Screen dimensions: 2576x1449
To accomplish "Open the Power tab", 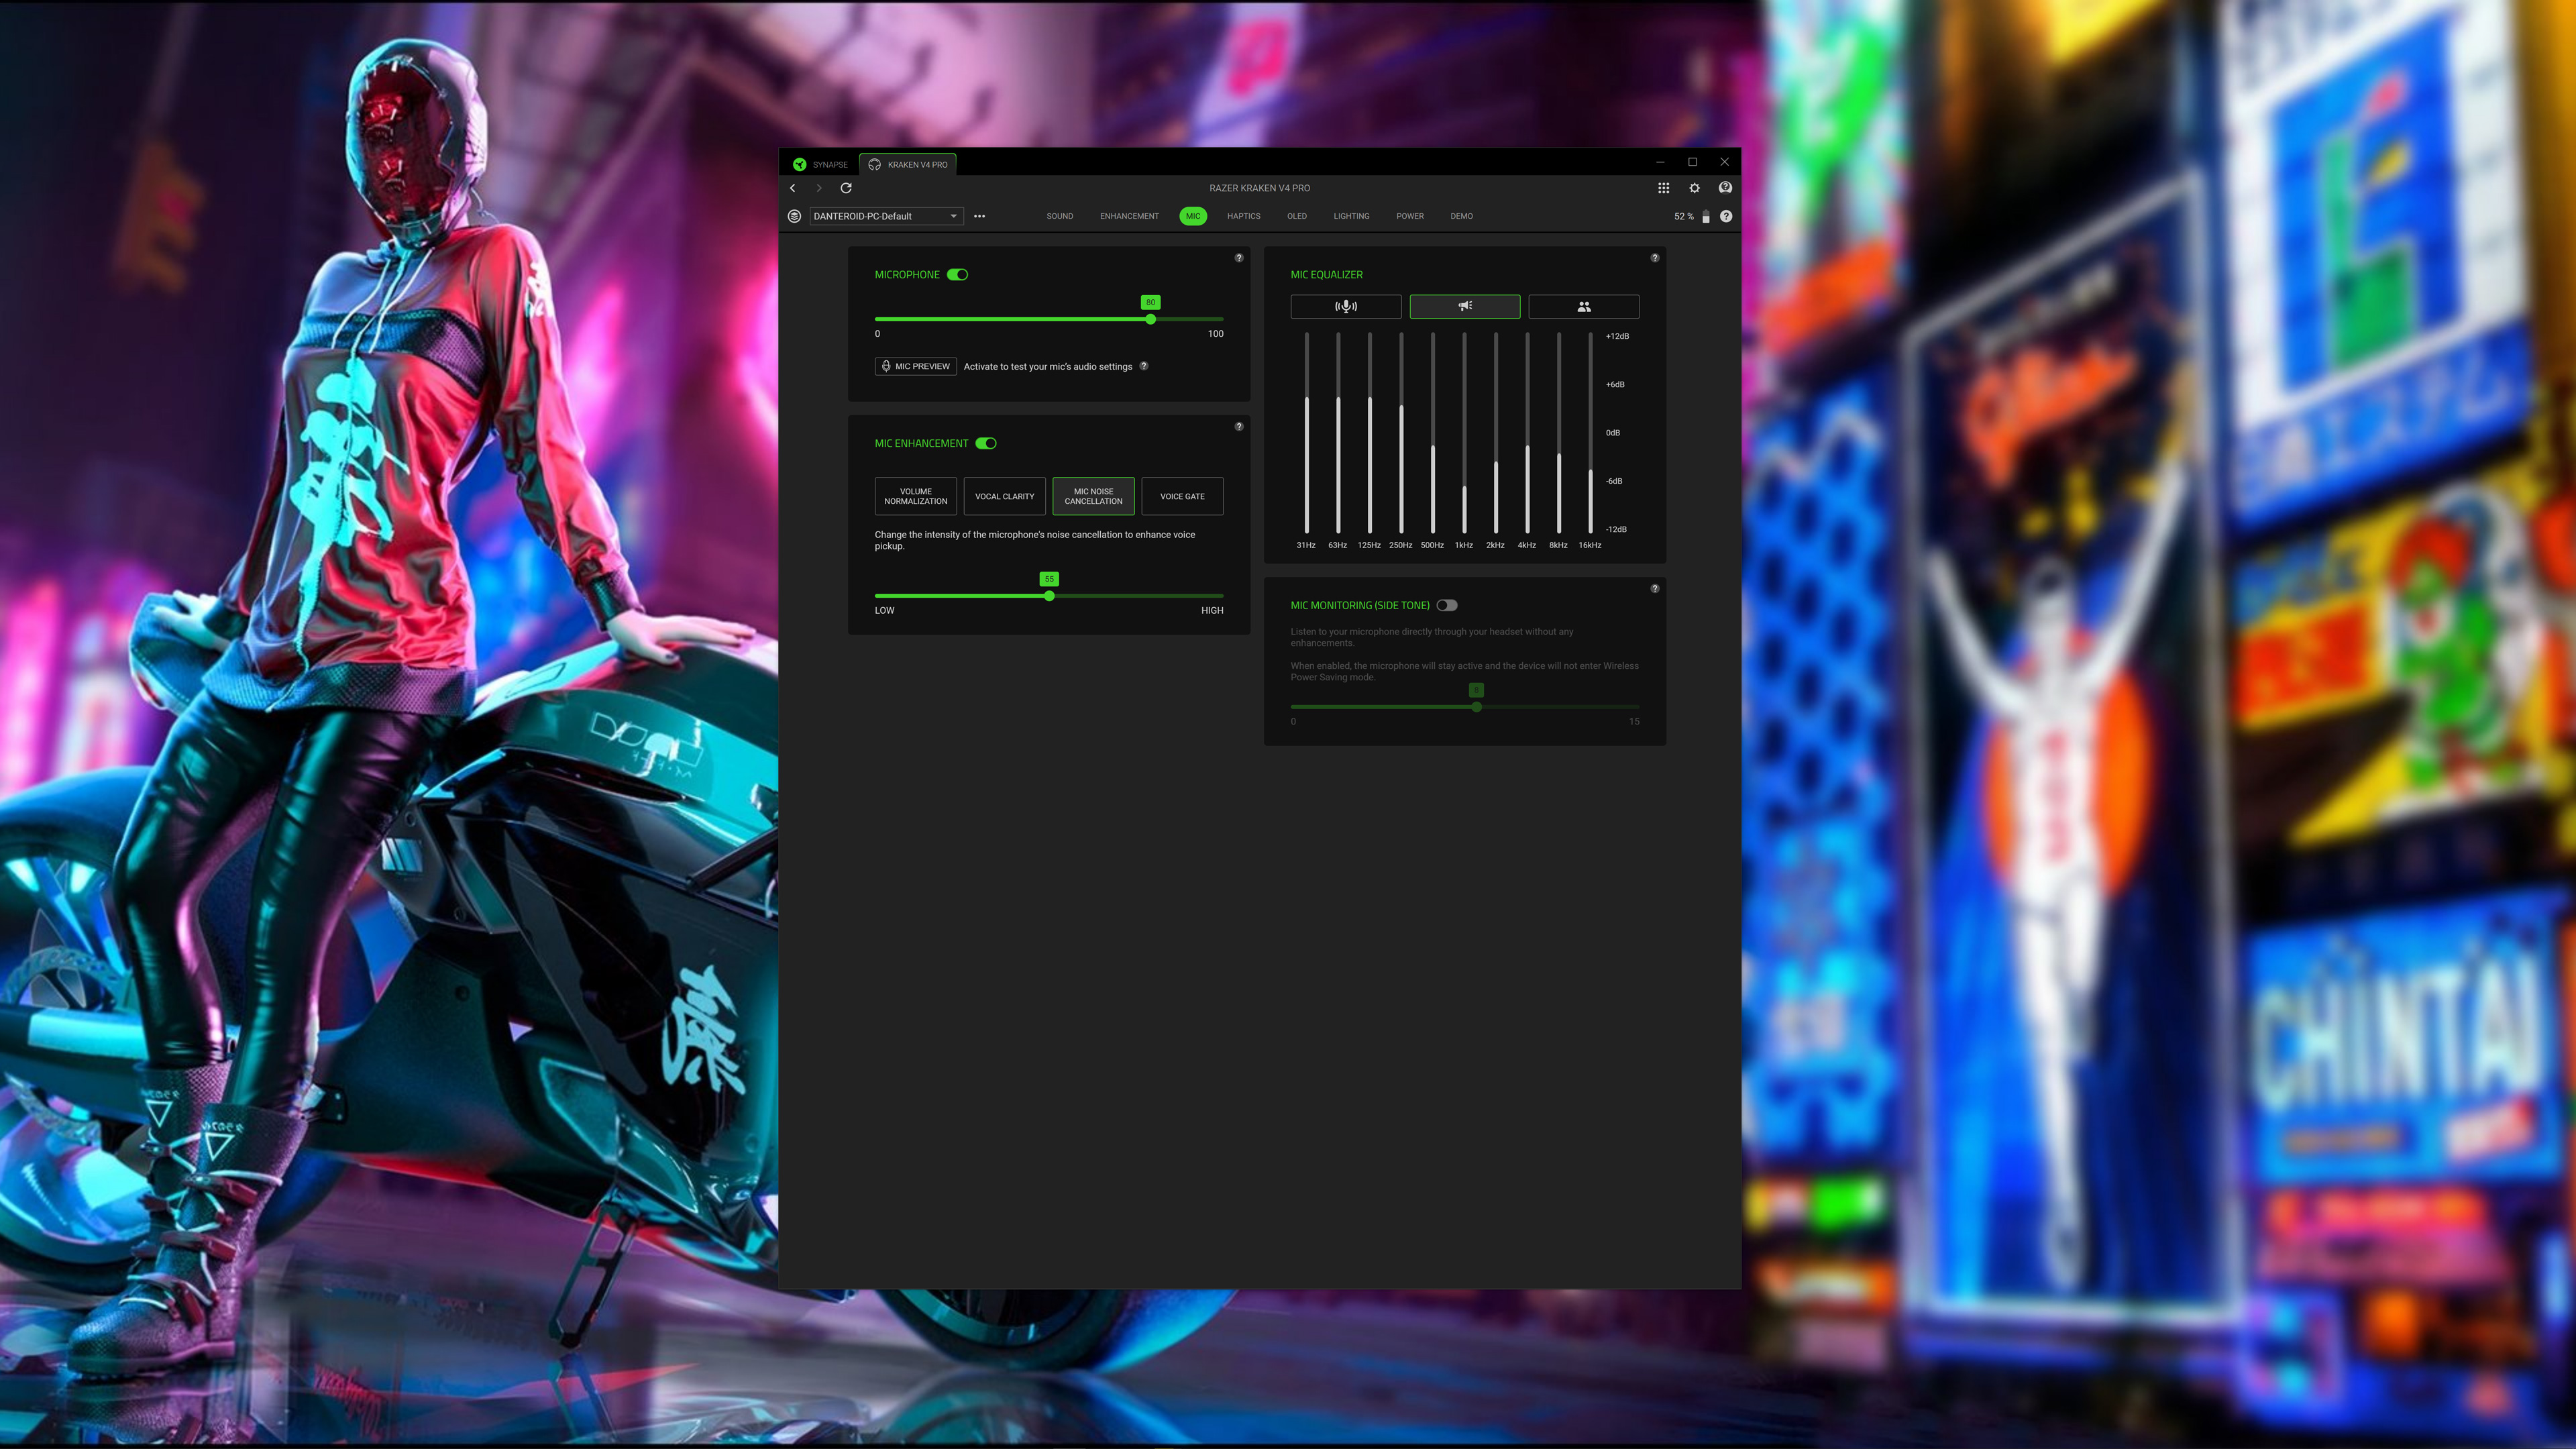I will 1410,216.
